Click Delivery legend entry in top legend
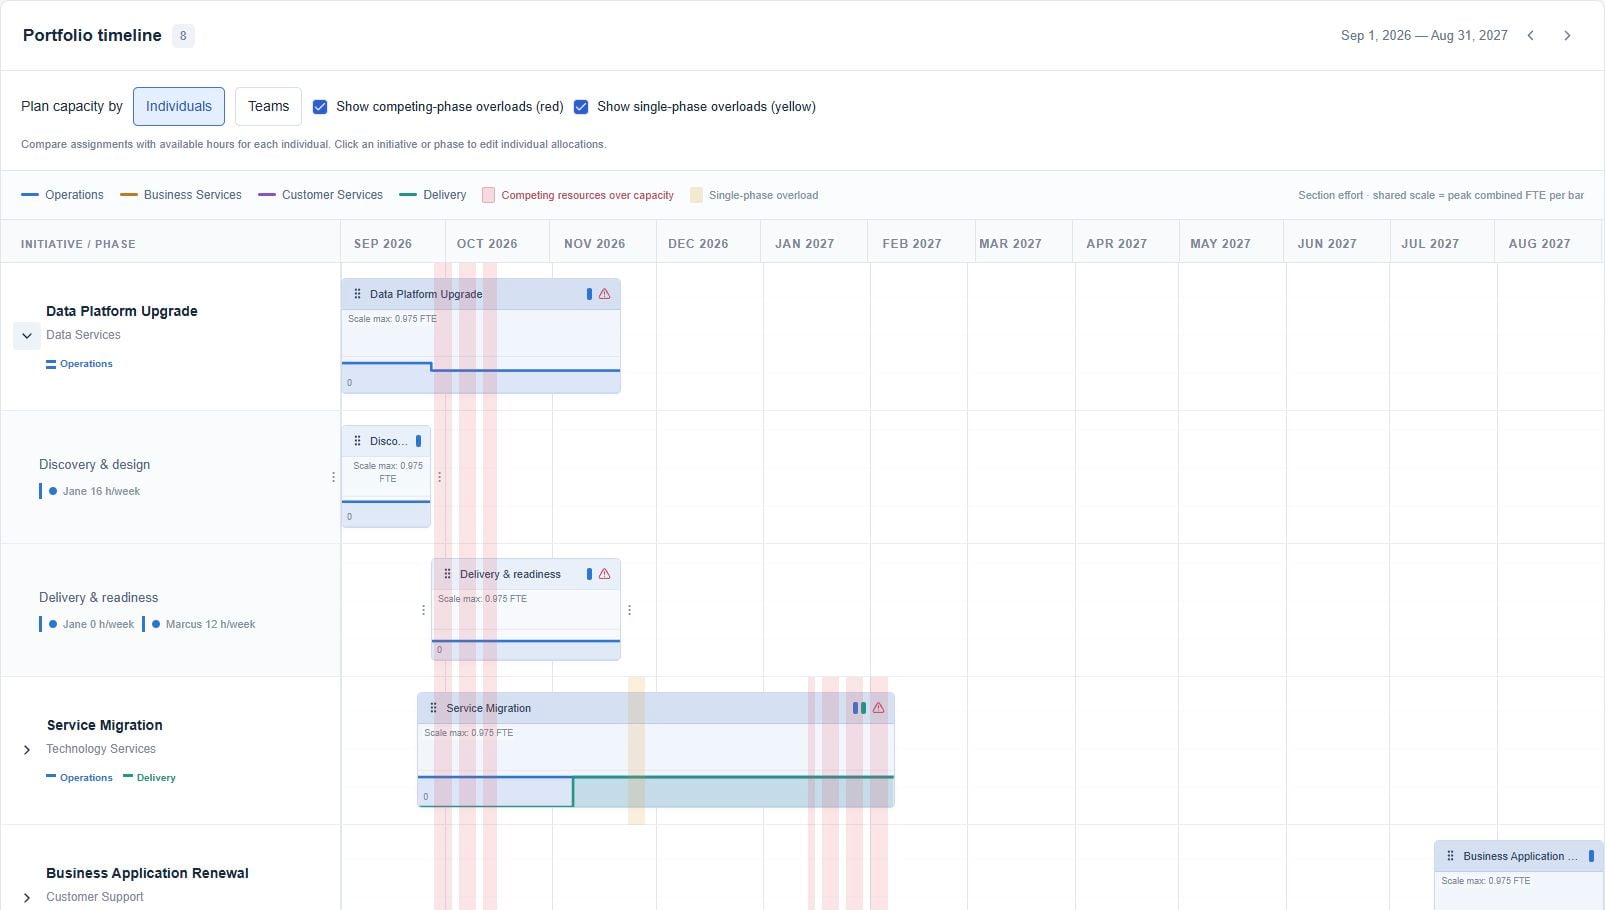The width and height of the screenshot is (1605, 910). (x=433, y=195)
